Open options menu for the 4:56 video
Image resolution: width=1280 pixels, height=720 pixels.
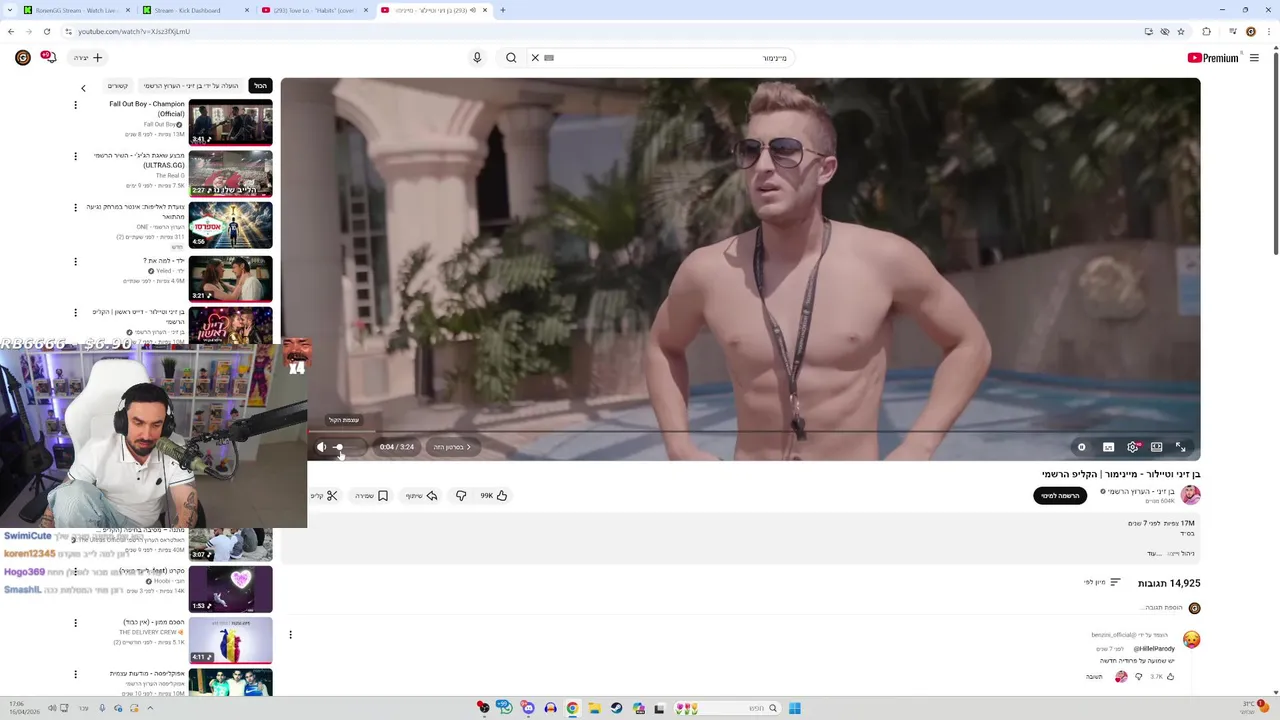75,208
